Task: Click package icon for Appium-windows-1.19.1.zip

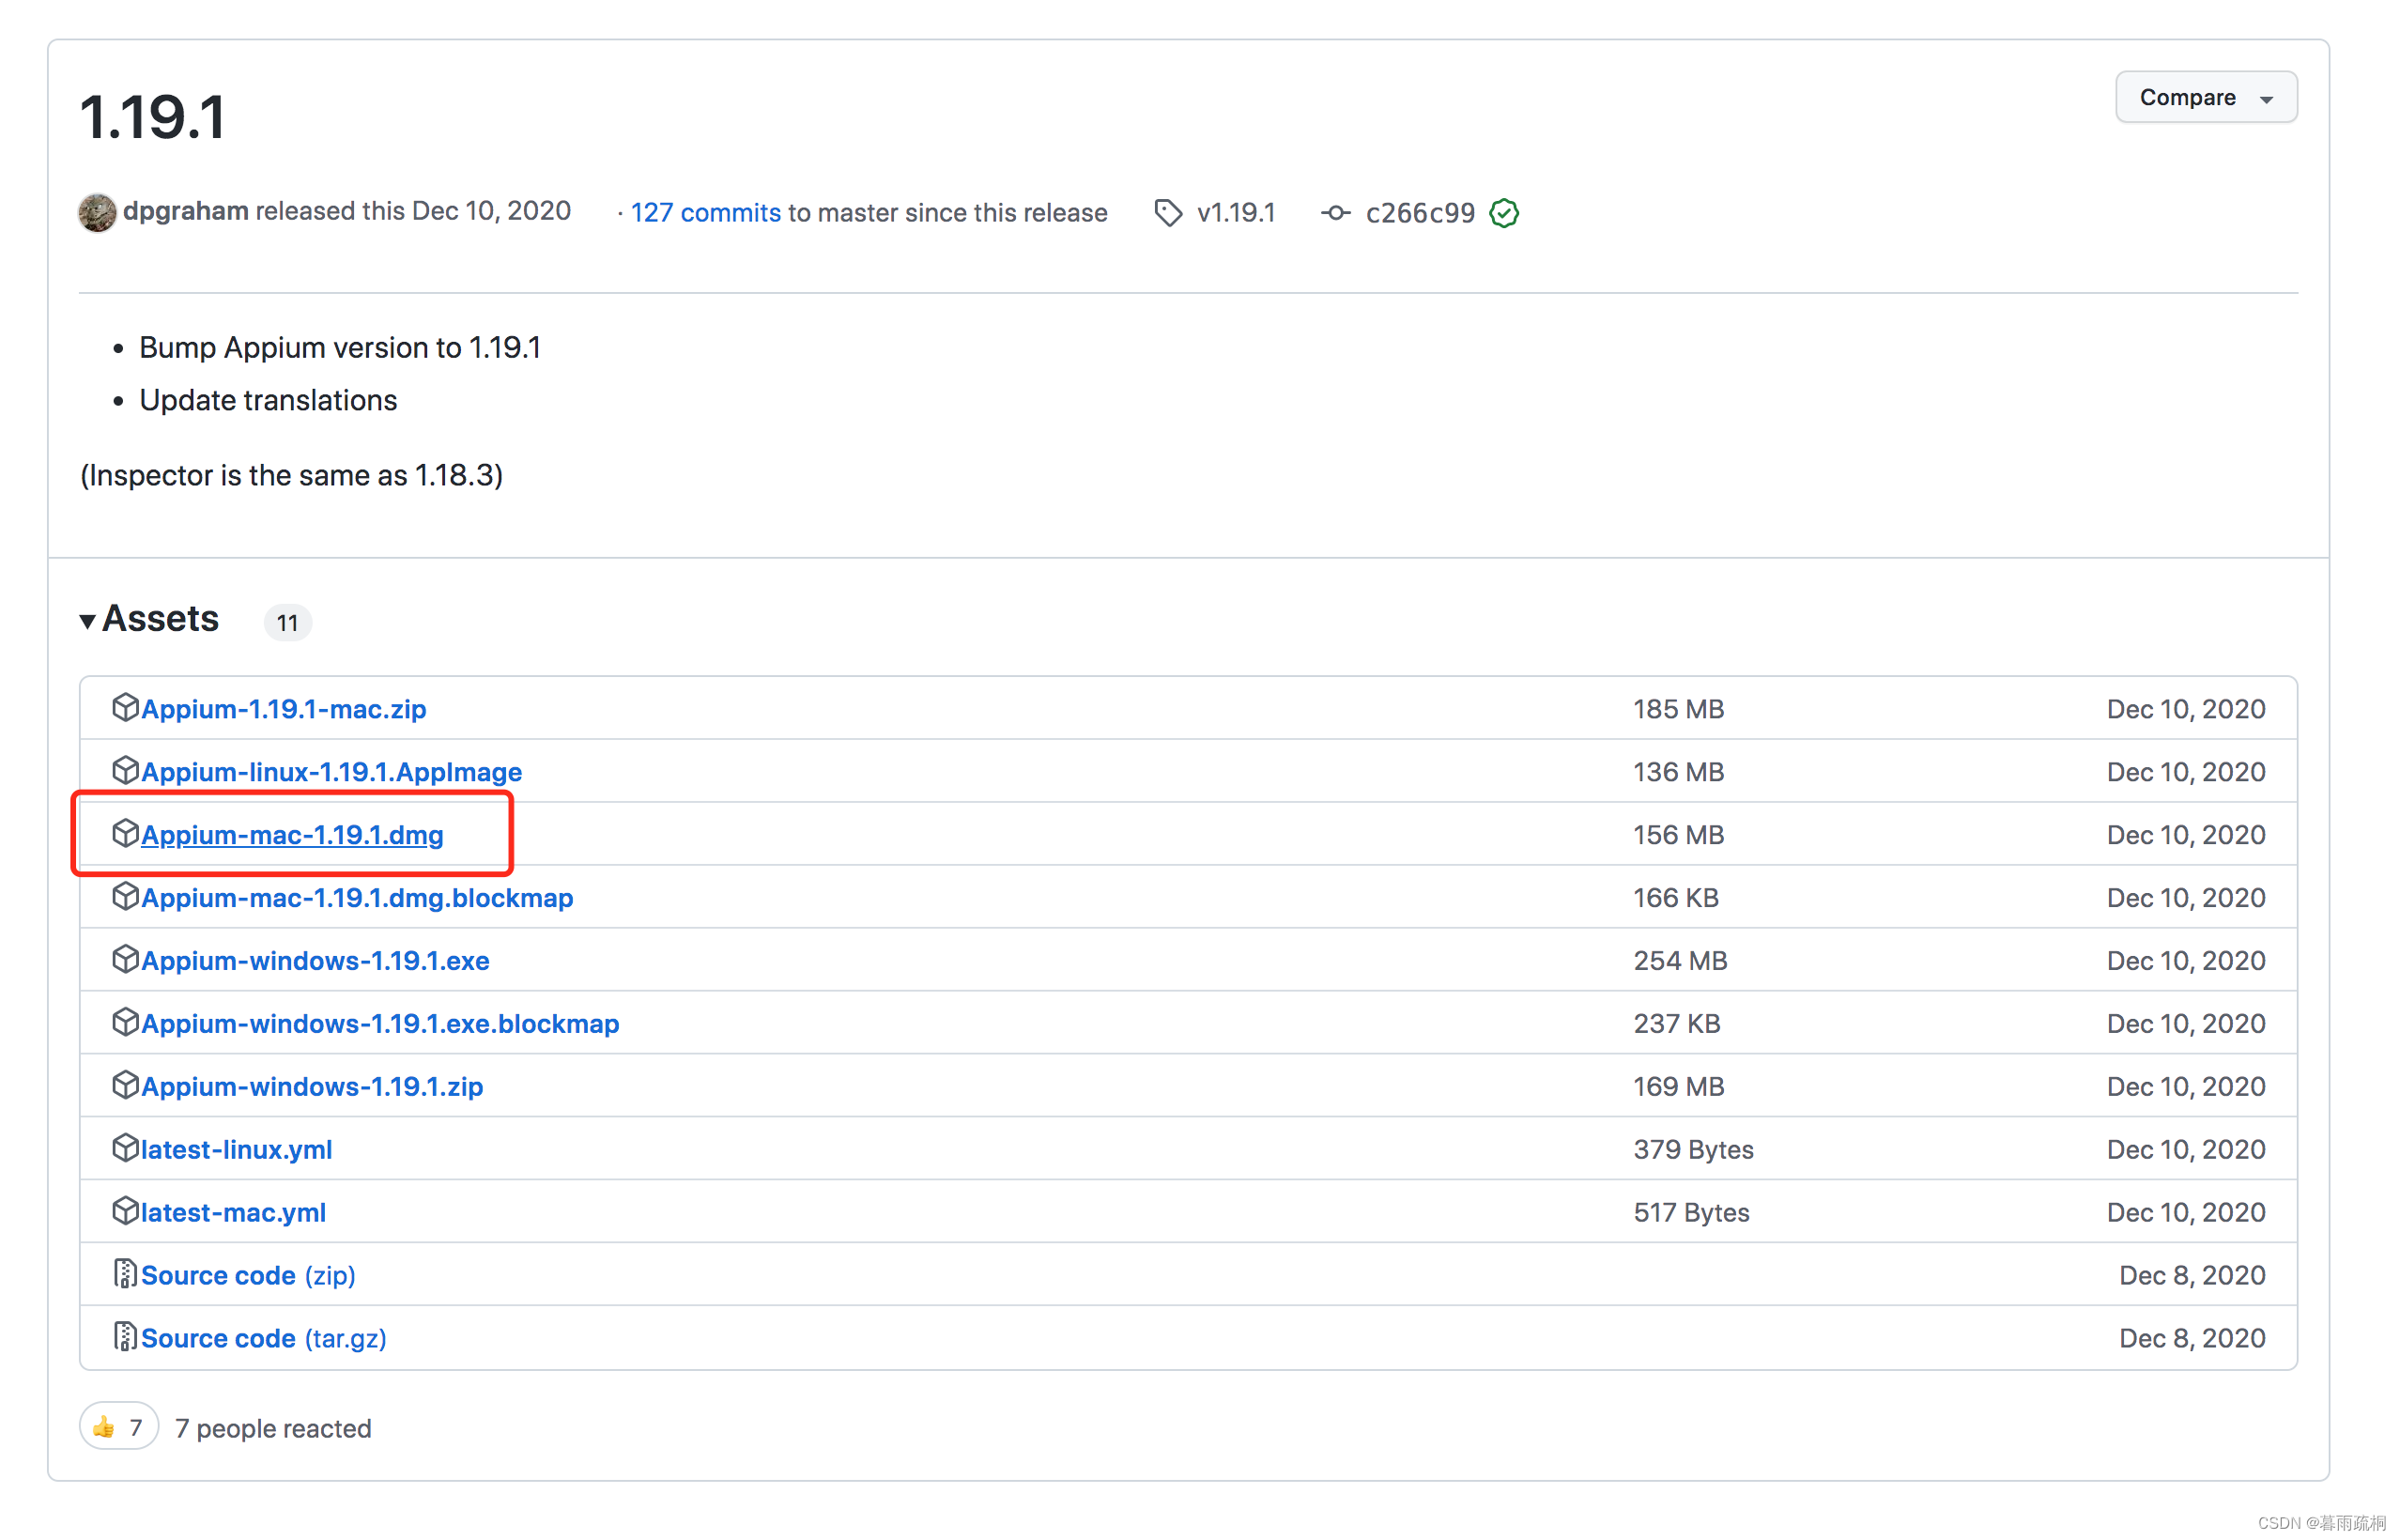Action: [125, 1085]
